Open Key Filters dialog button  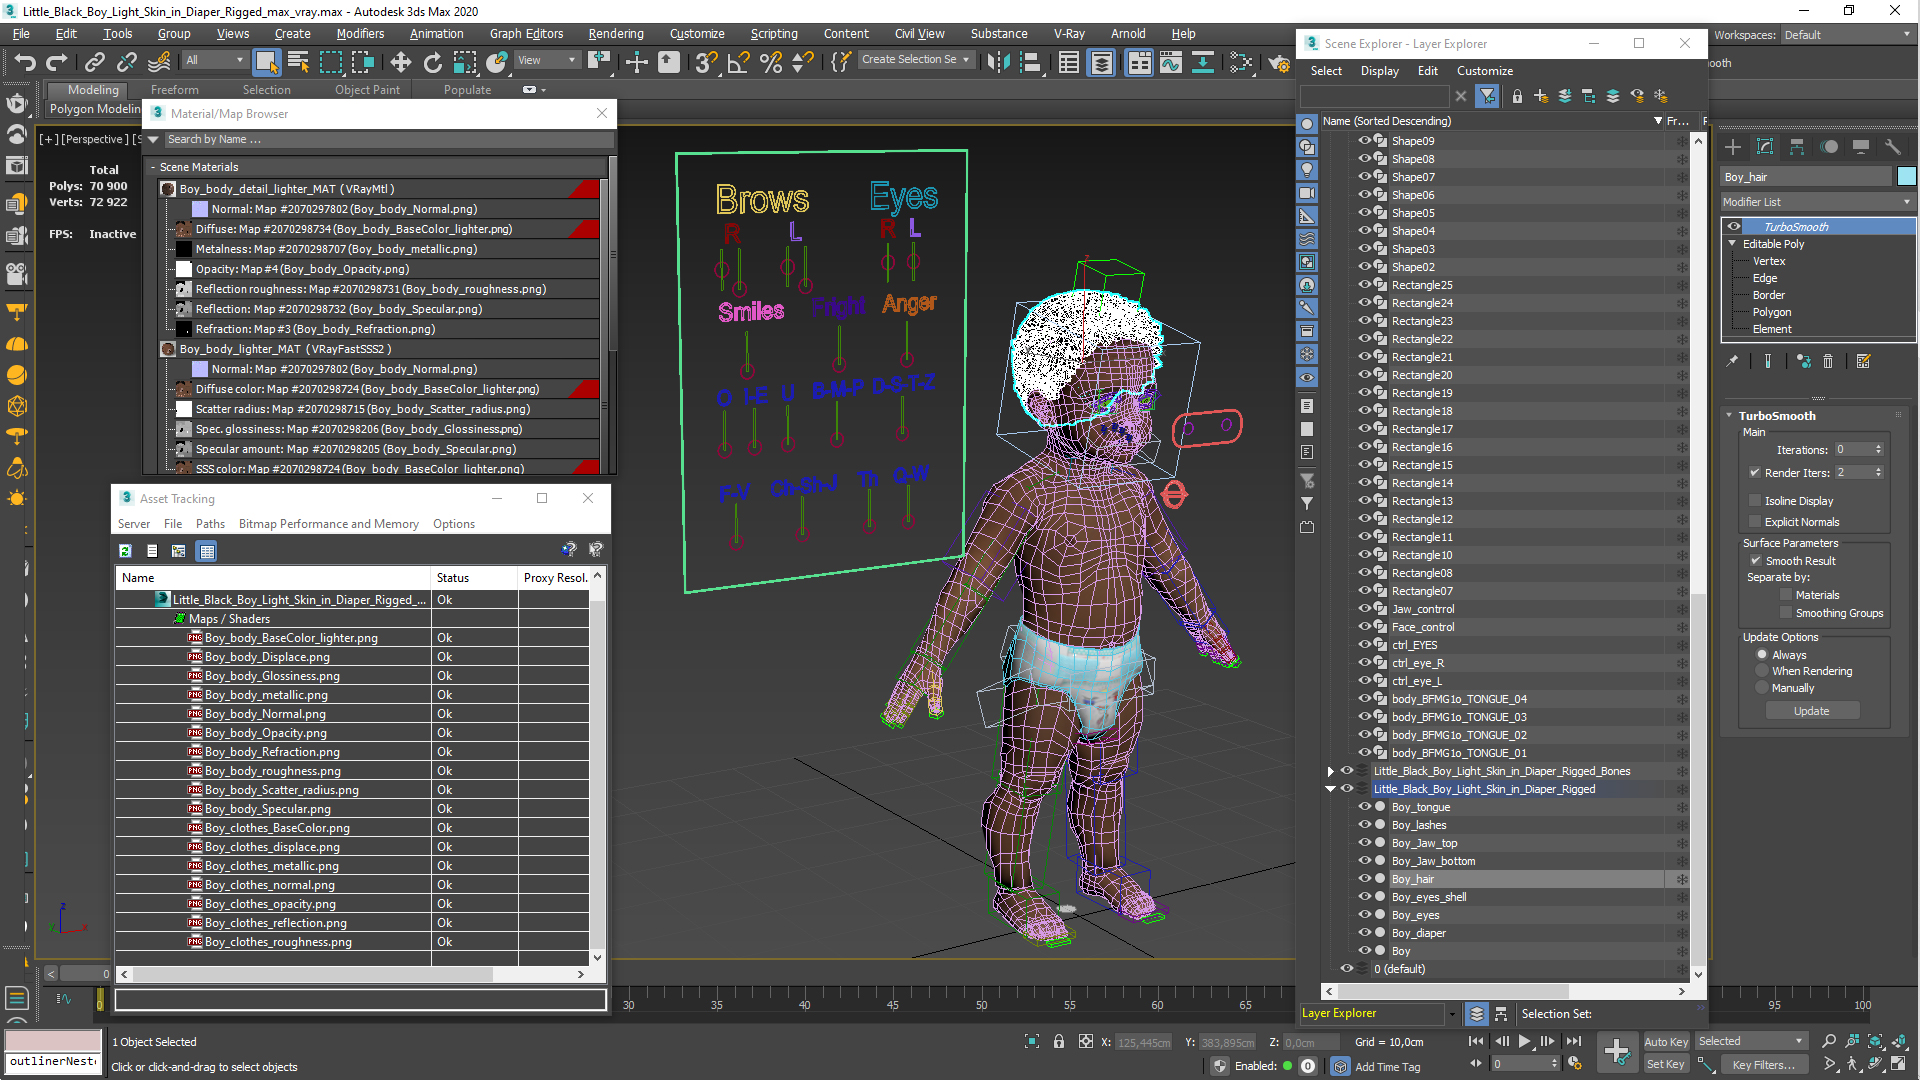[x=1764, y=1064]
